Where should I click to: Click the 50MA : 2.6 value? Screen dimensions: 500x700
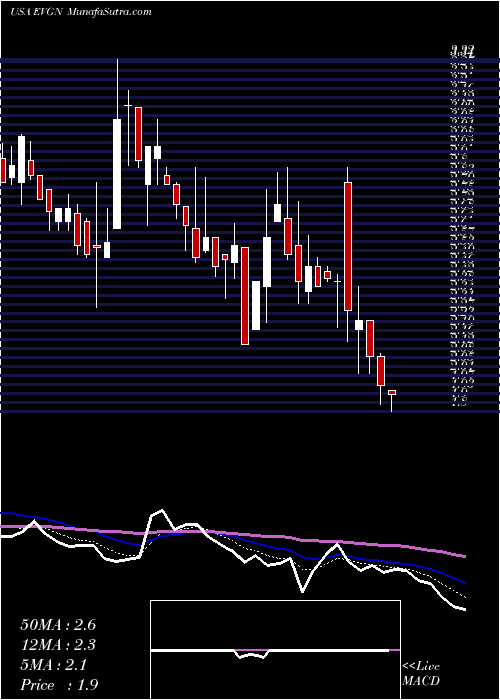click(x=58, y=625)
